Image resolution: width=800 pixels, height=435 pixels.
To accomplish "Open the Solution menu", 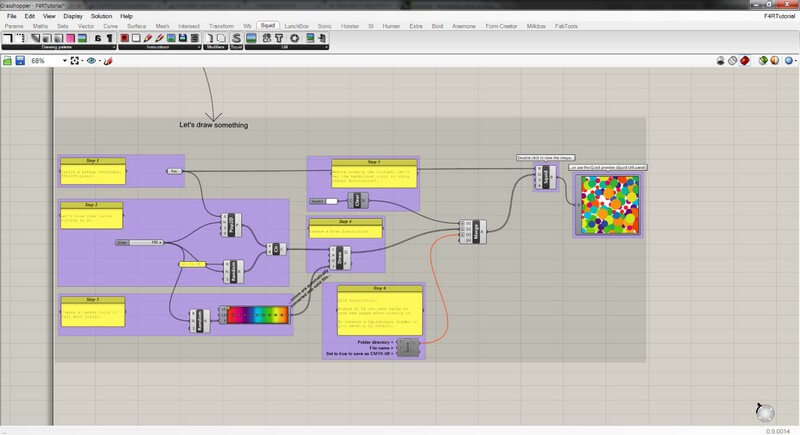I will click(x=101, y=16).
